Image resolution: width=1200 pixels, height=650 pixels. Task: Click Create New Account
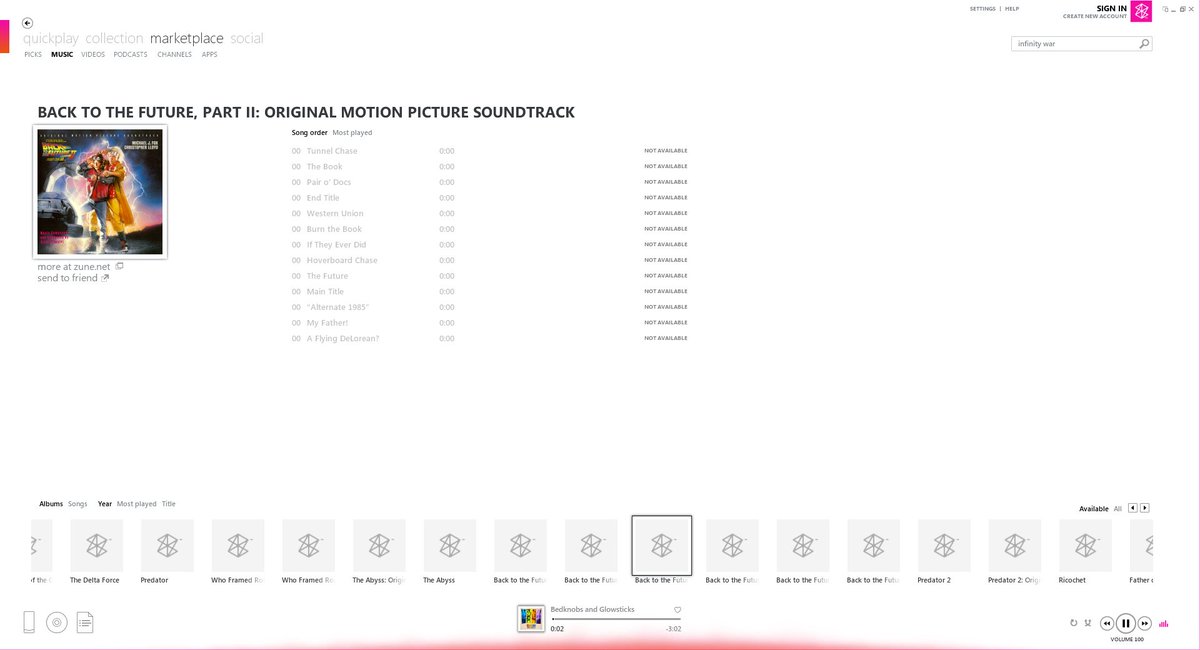tap(1095, 17)
